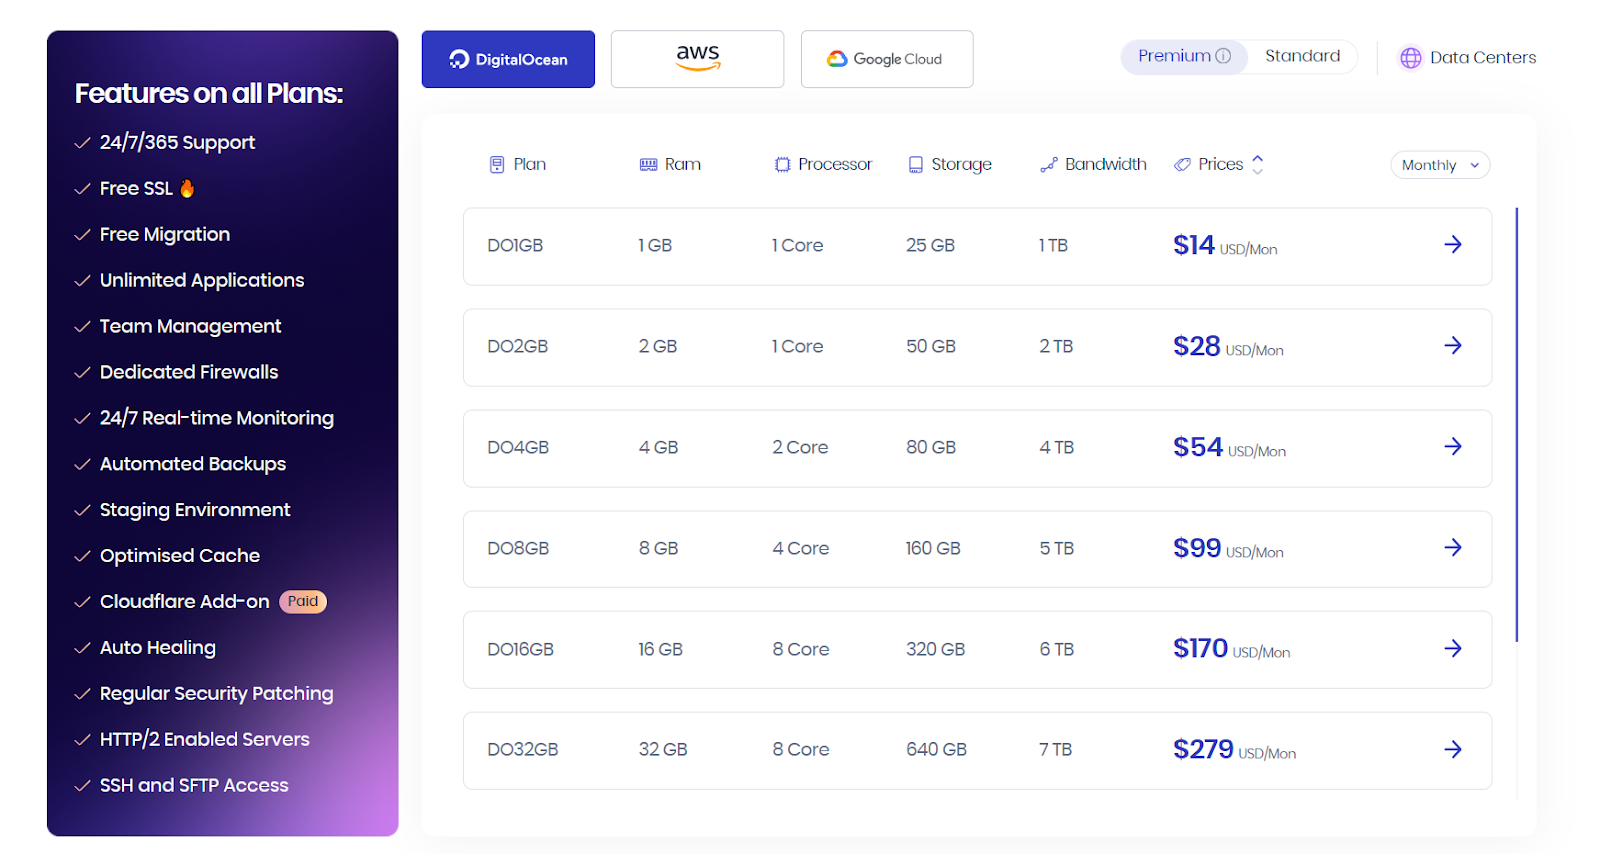Select the Google Cloud provider tab
This screenshot has width=1600, height=854.
[886, 59]
